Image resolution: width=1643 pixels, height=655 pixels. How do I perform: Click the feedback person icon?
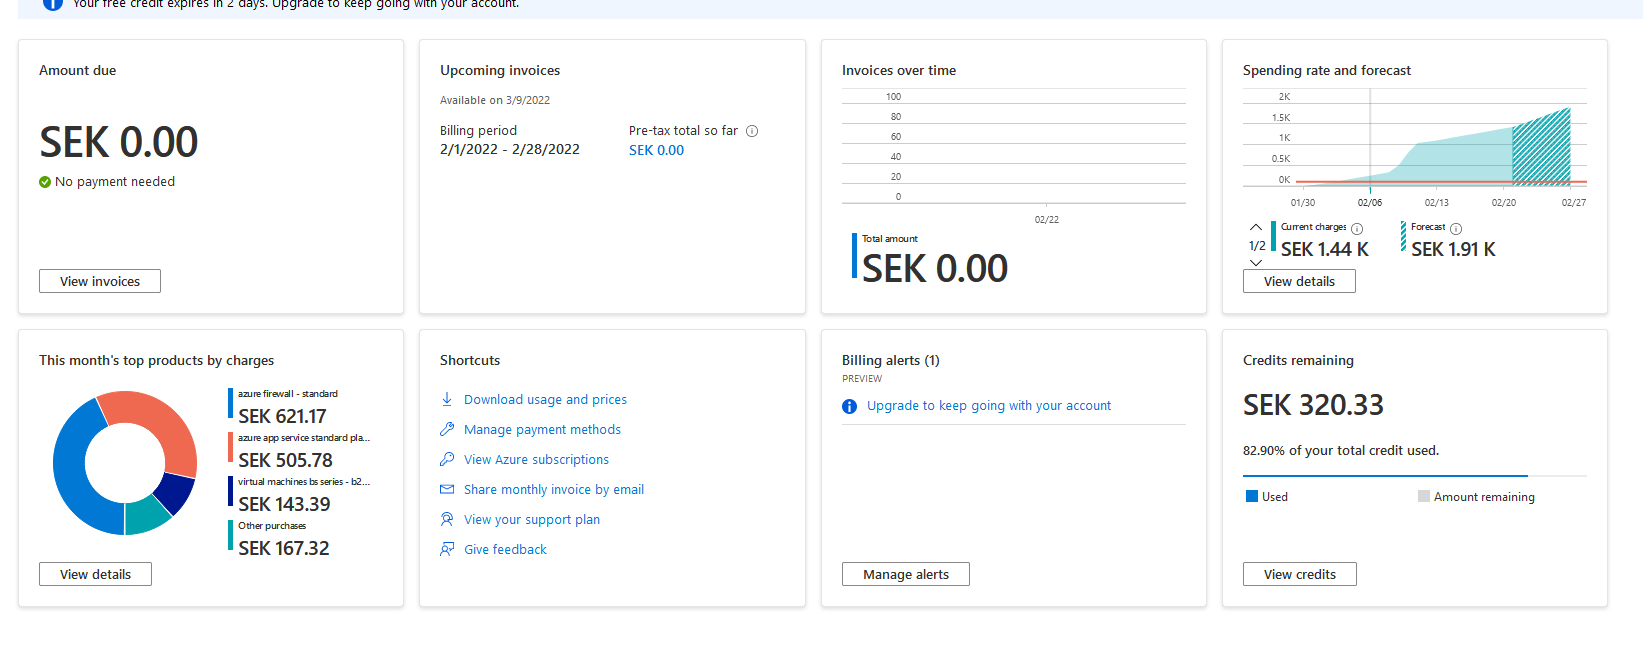[x=447, y=549]
